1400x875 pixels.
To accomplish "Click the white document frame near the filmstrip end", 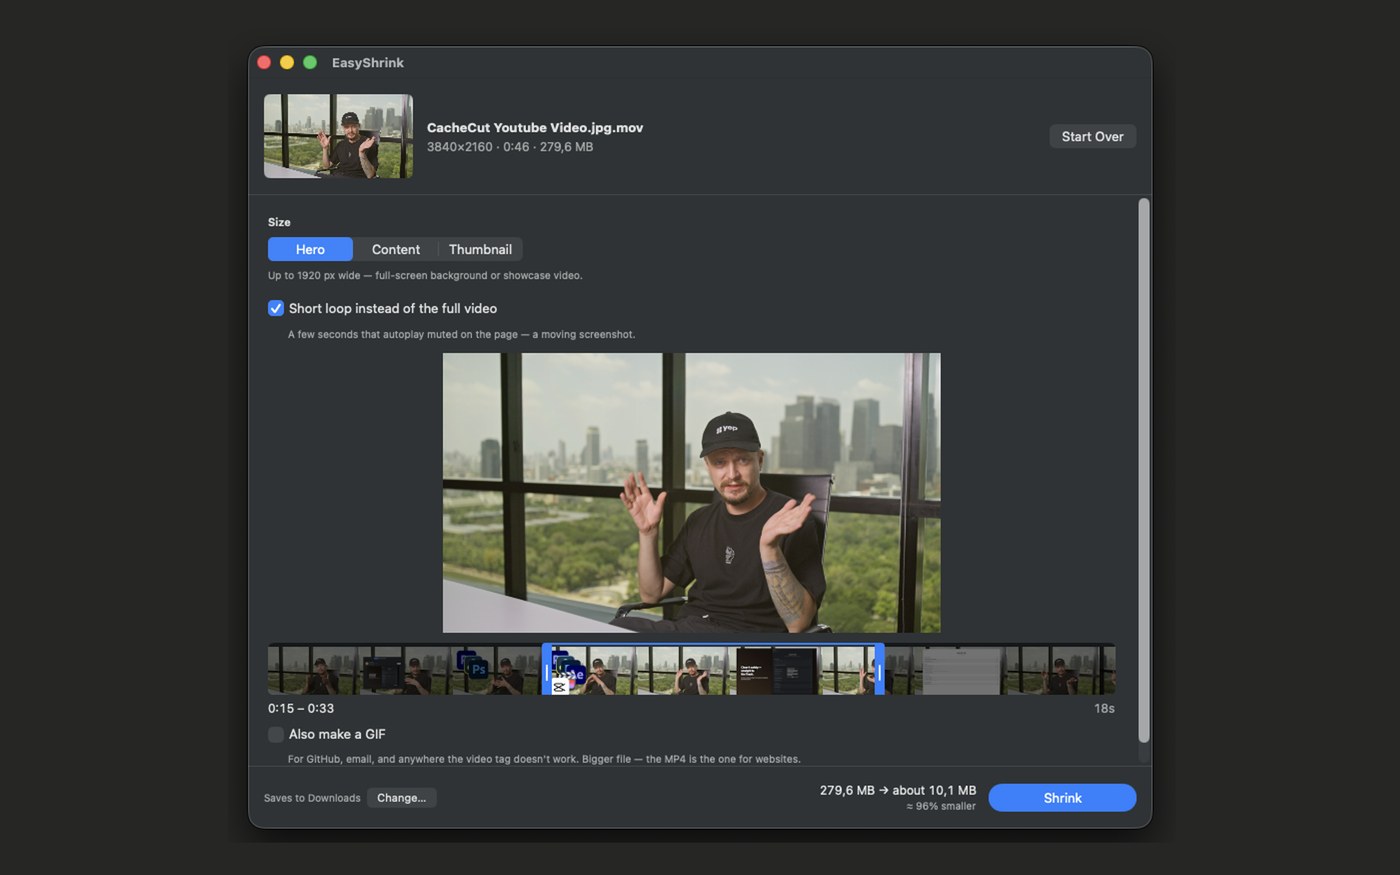I will click(x=960, y=670).
